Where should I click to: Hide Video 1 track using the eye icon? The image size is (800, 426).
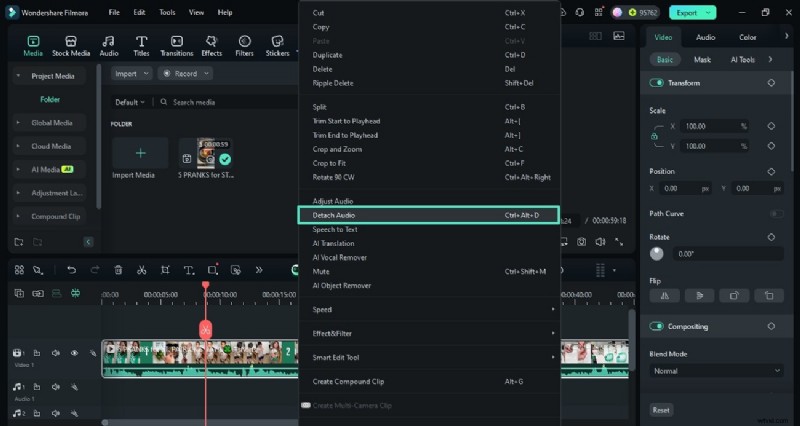coord(74,353)
